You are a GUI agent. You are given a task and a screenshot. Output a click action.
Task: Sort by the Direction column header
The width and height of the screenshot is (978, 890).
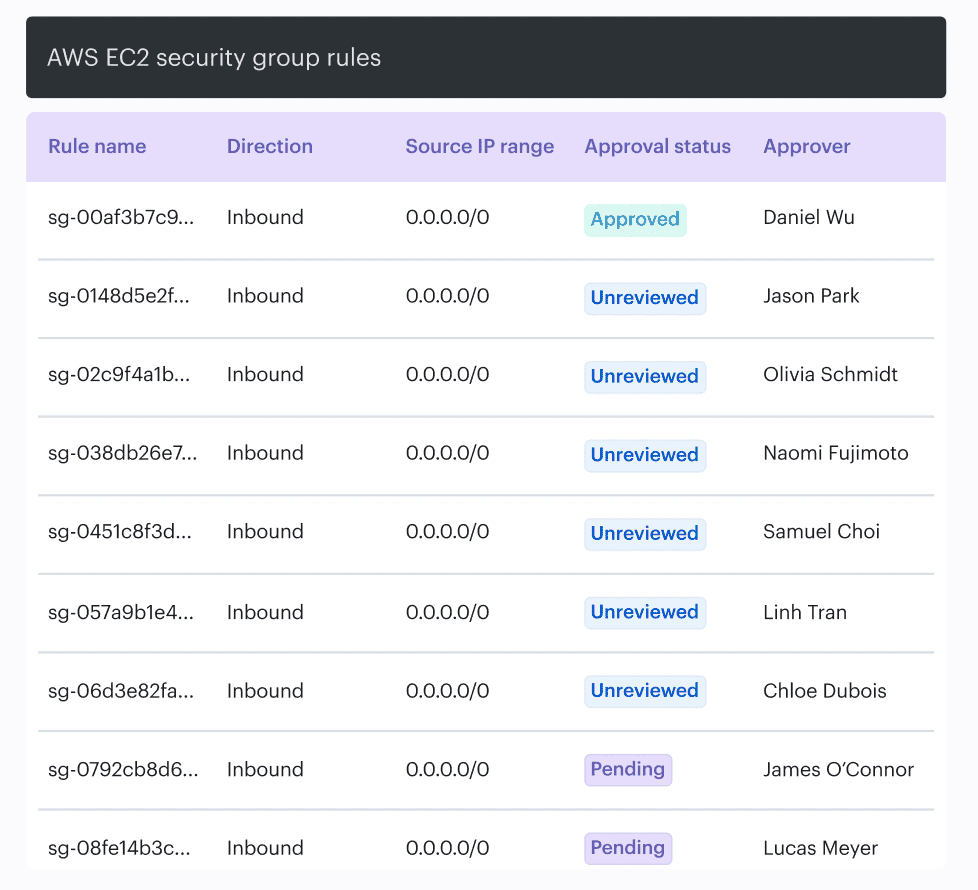269,146
